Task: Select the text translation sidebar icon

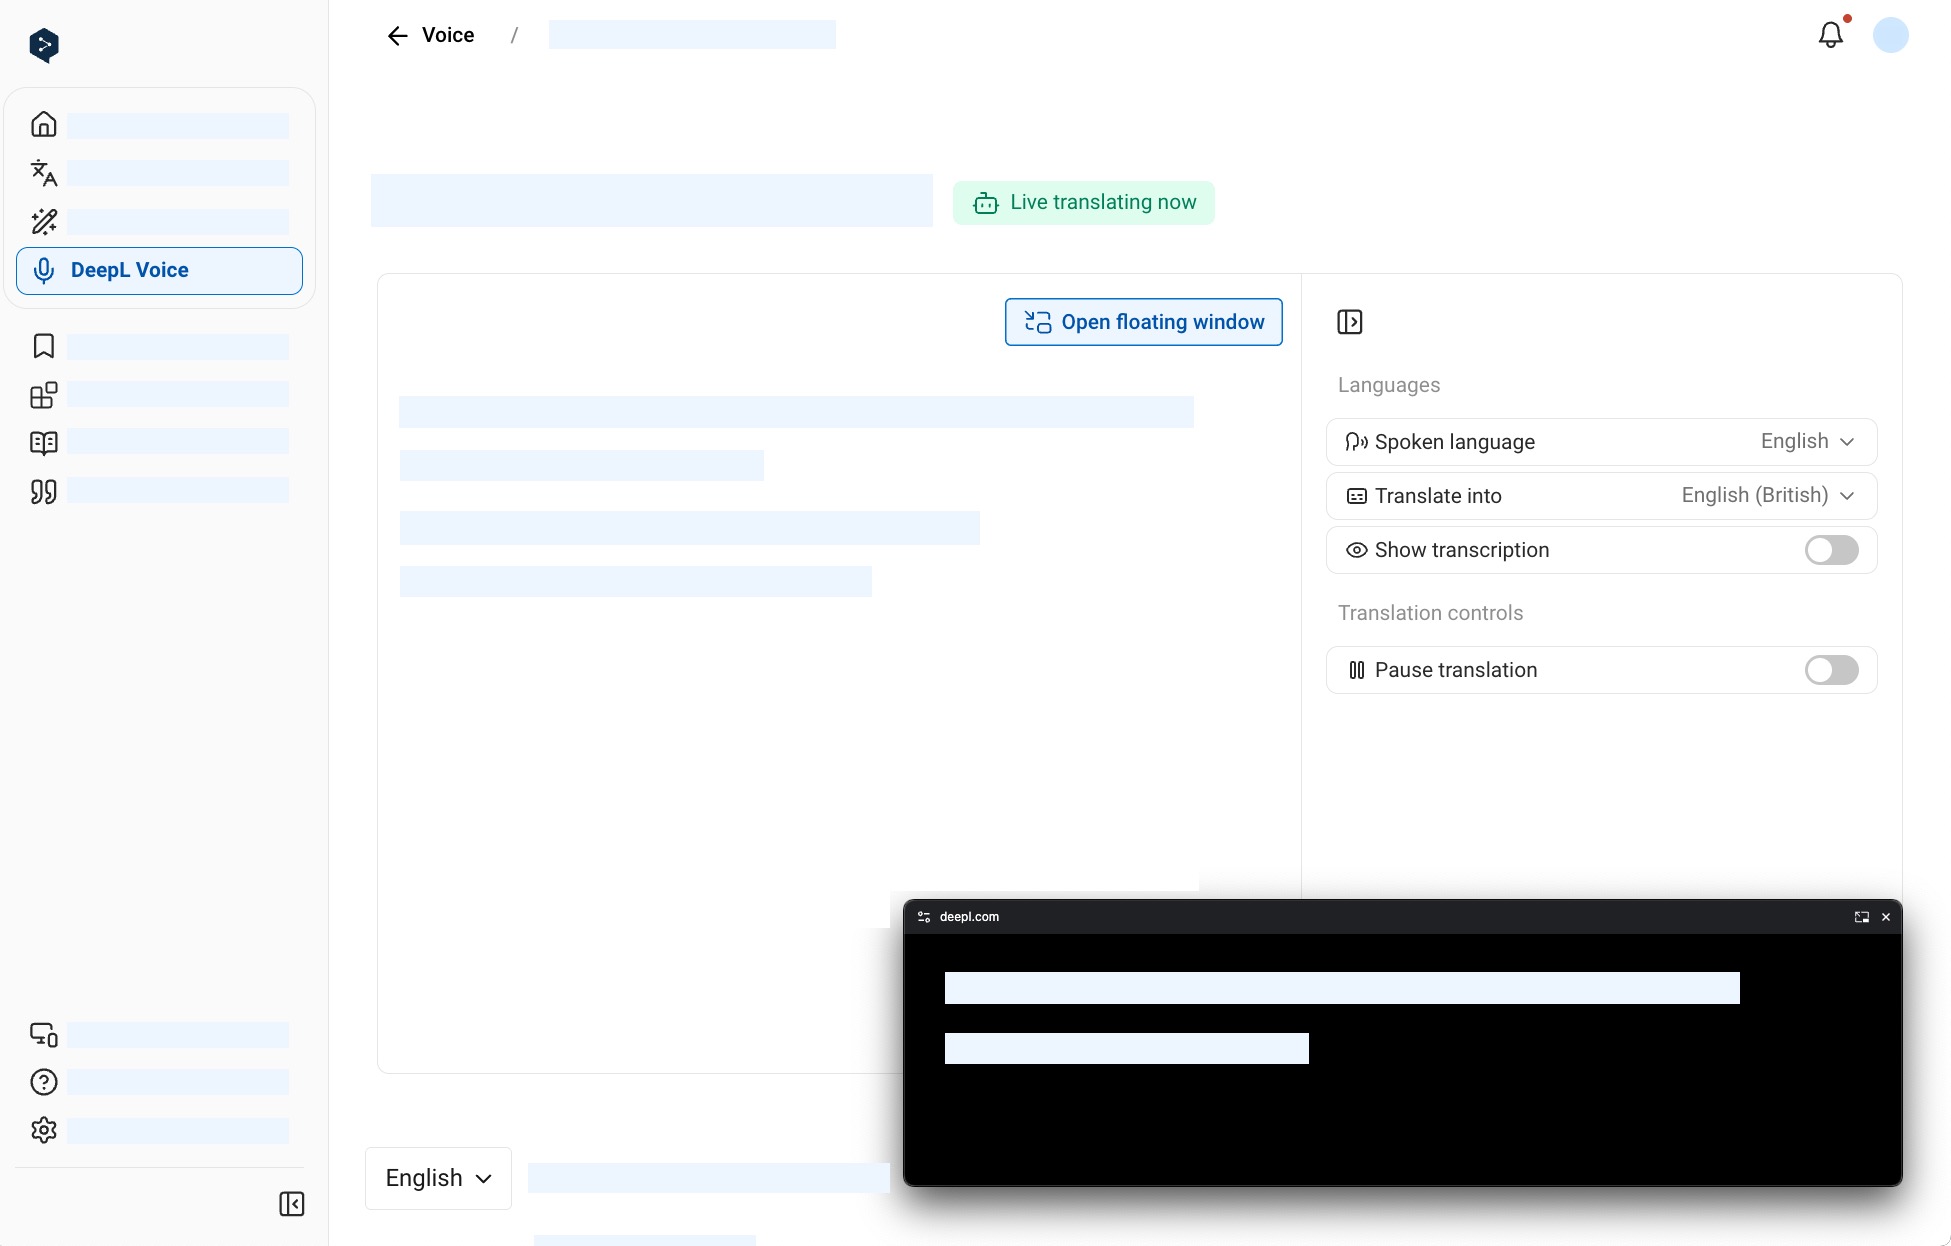Action: coord(44,173)
